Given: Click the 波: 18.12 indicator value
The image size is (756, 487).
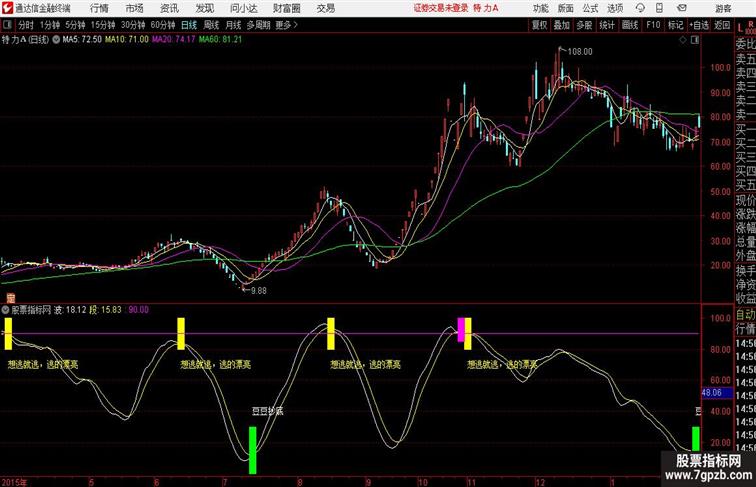Looking at the screenshot, I should click(x=70, y=310).
